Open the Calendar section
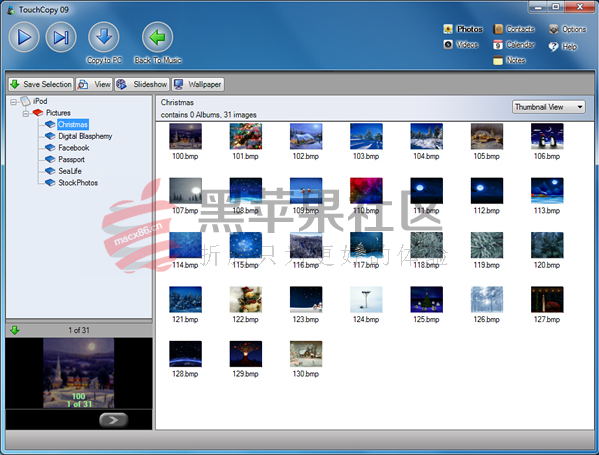599x455 pixels. [x=514, y=45]
